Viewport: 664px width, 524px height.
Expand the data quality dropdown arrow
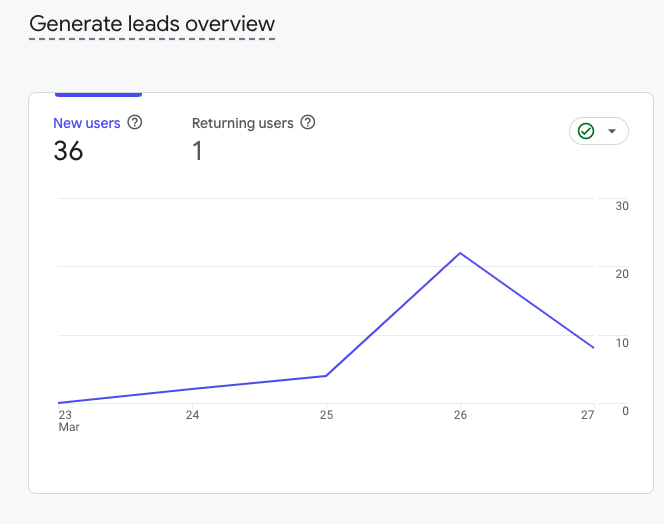(612, 131)
